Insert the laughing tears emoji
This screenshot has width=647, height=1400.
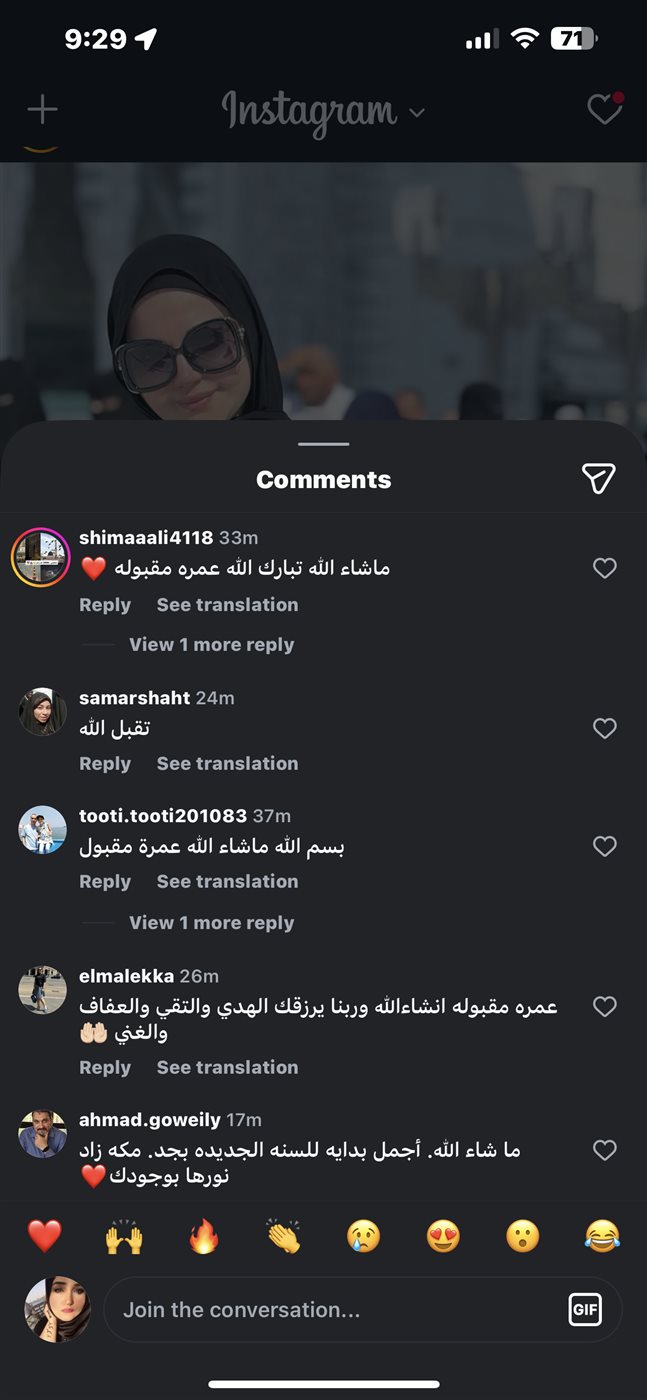602,1237
